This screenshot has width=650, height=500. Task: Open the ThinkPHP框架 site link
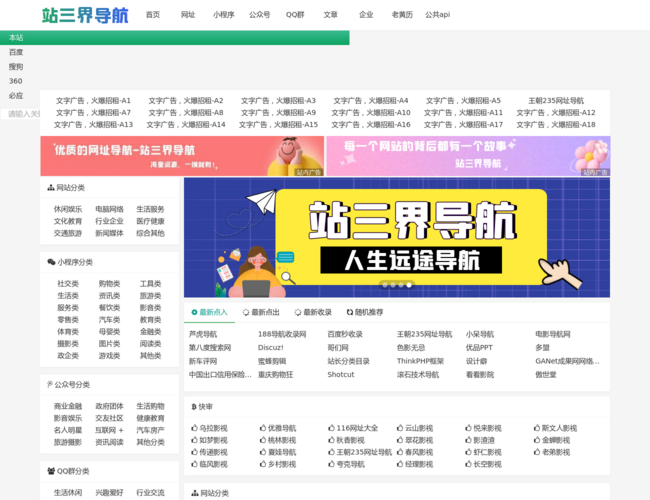pyautogui.click(x=420, y=361)
